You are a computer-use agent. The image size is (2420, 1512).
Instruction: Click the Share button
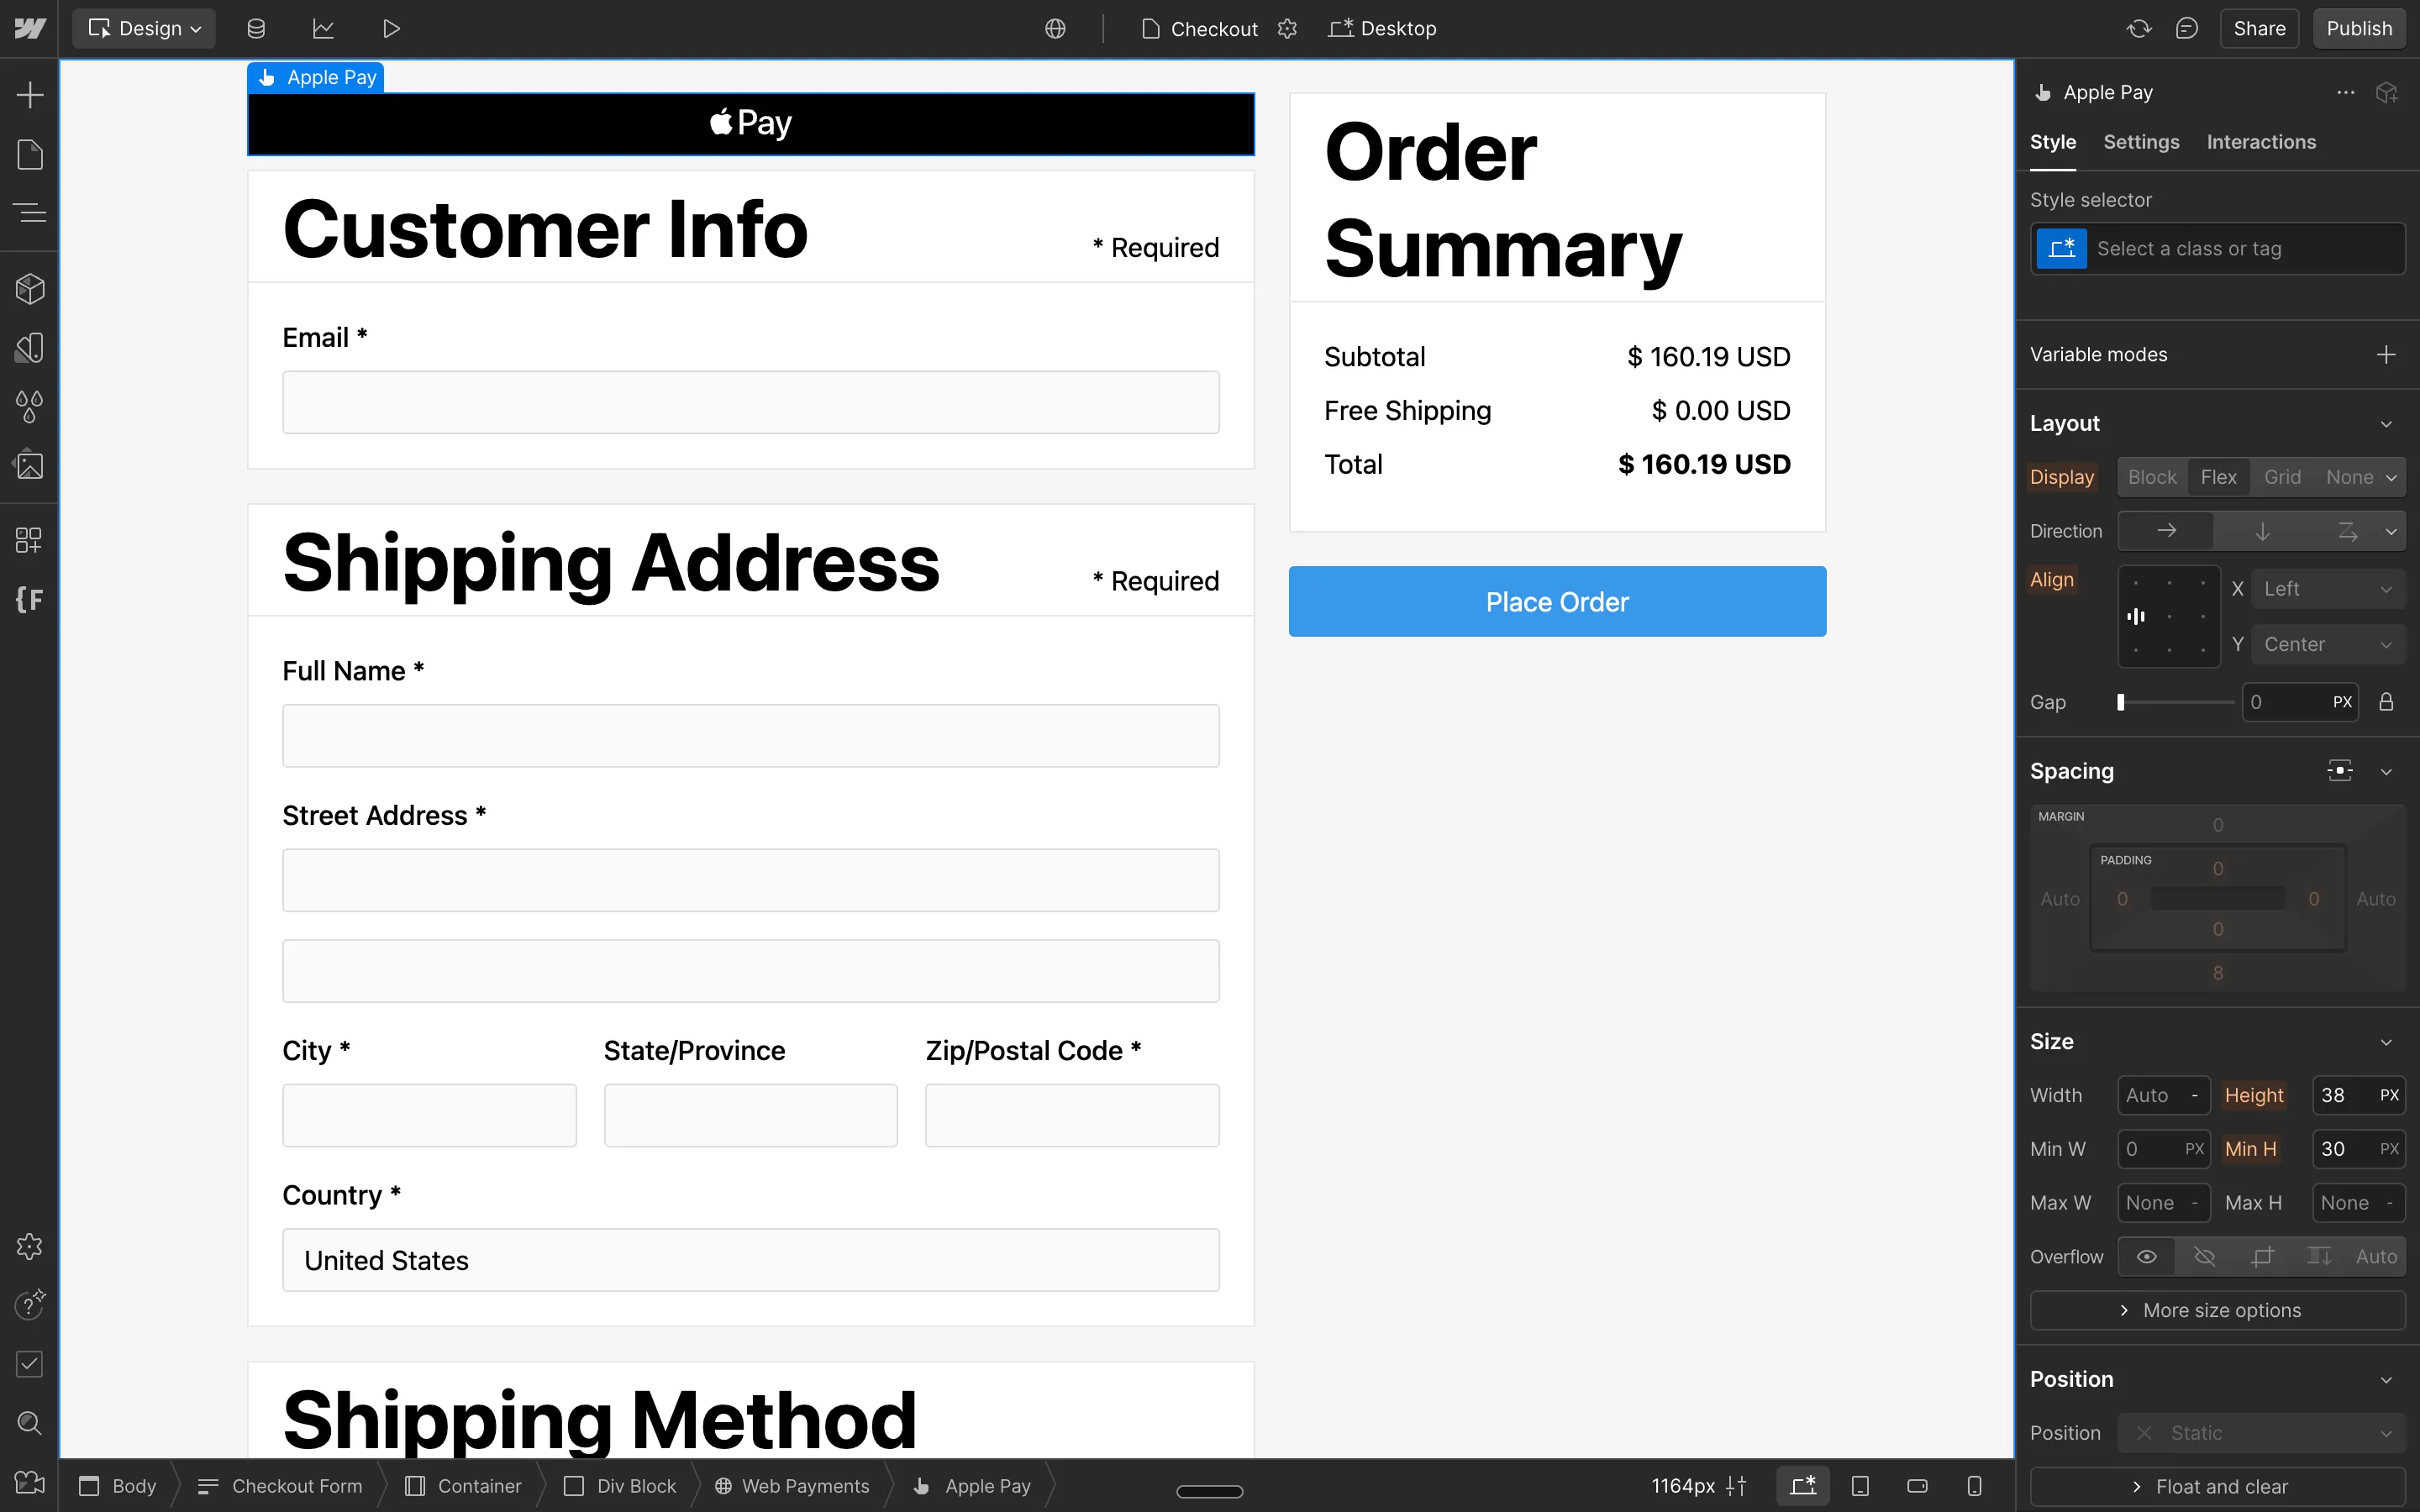[2259, 28]
